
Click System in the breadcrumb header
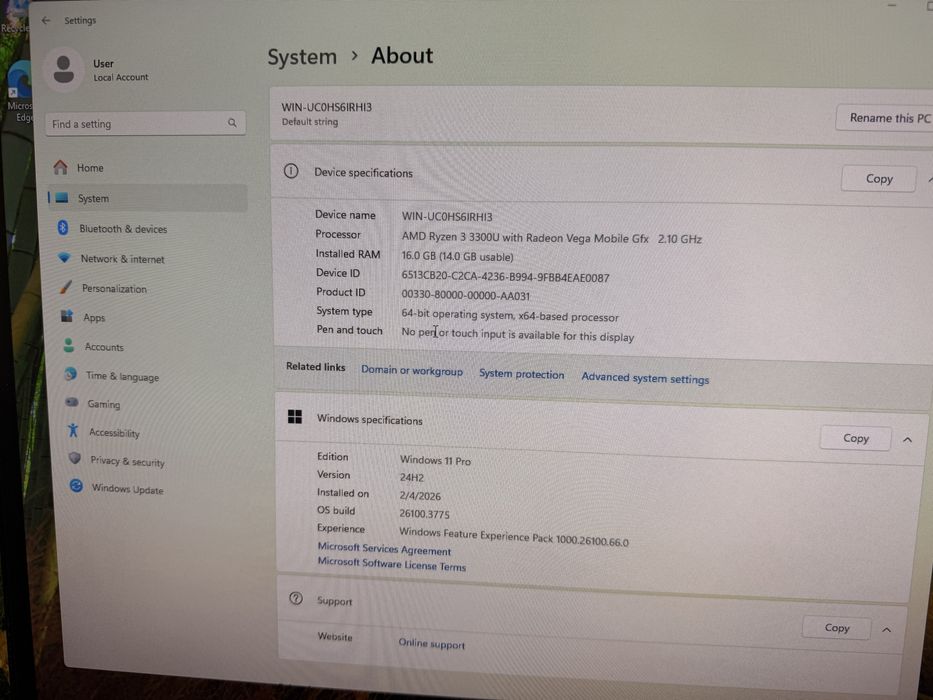302,57
